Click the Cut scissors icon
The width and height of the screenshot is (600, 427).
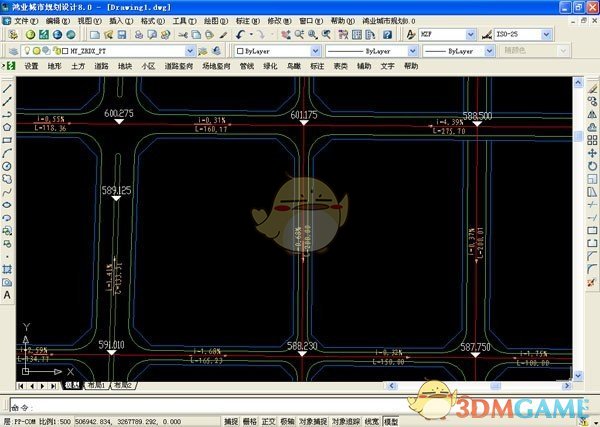(x=183, y=35)
